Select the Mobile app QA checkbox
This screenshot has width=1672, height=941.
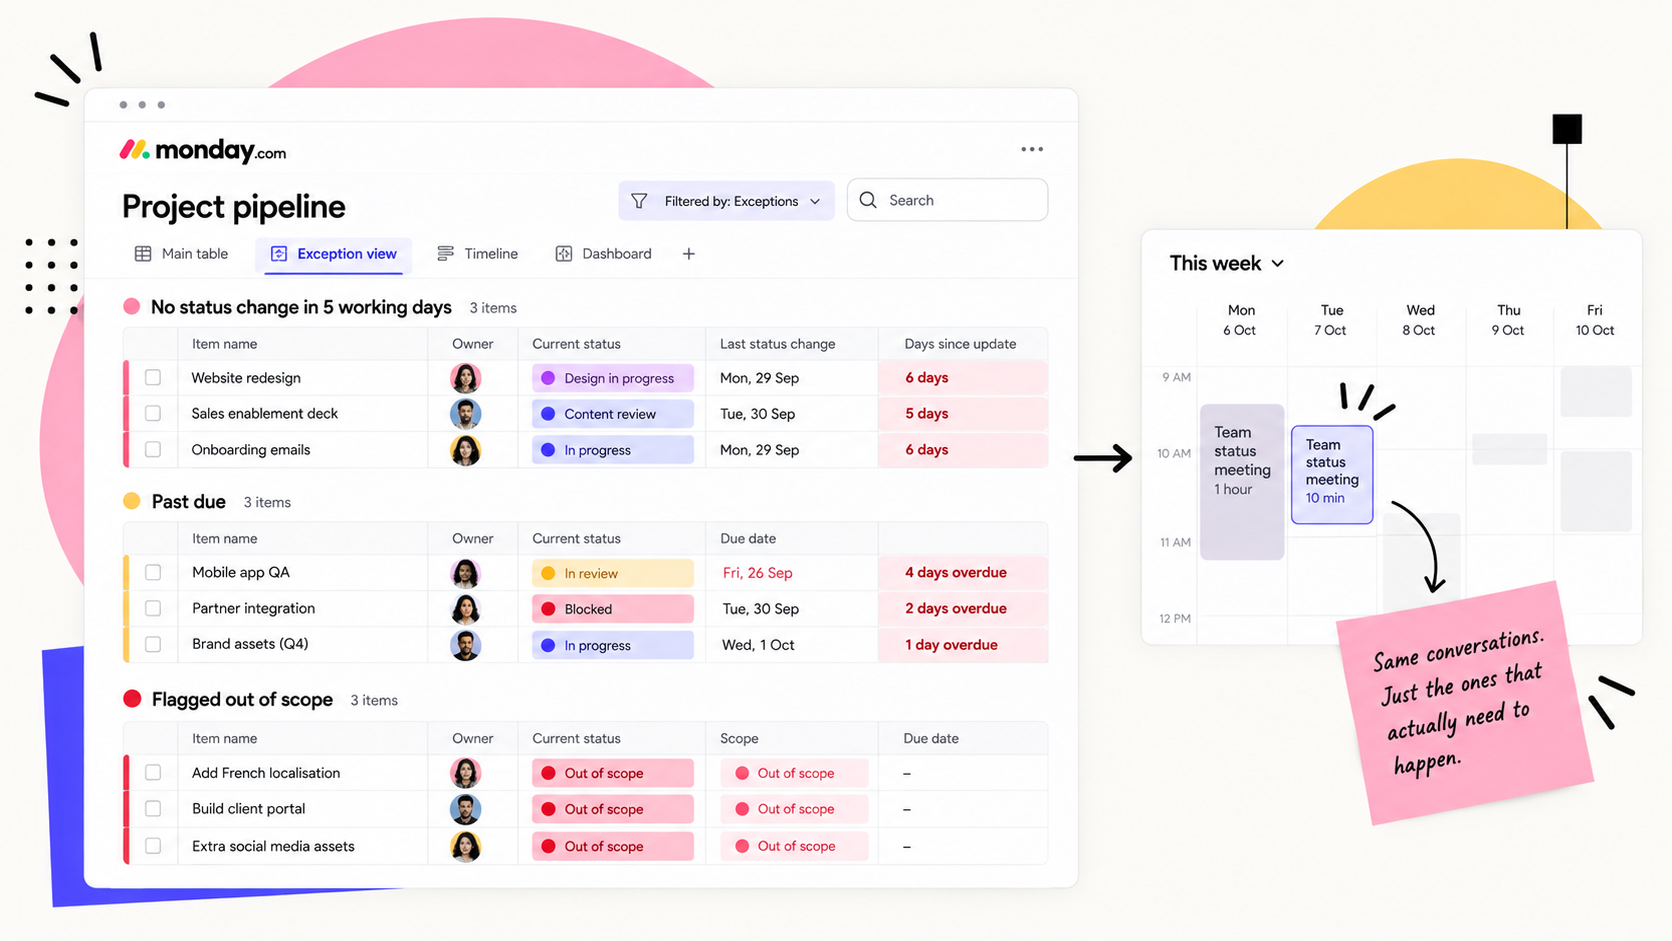tap(153, 572)
